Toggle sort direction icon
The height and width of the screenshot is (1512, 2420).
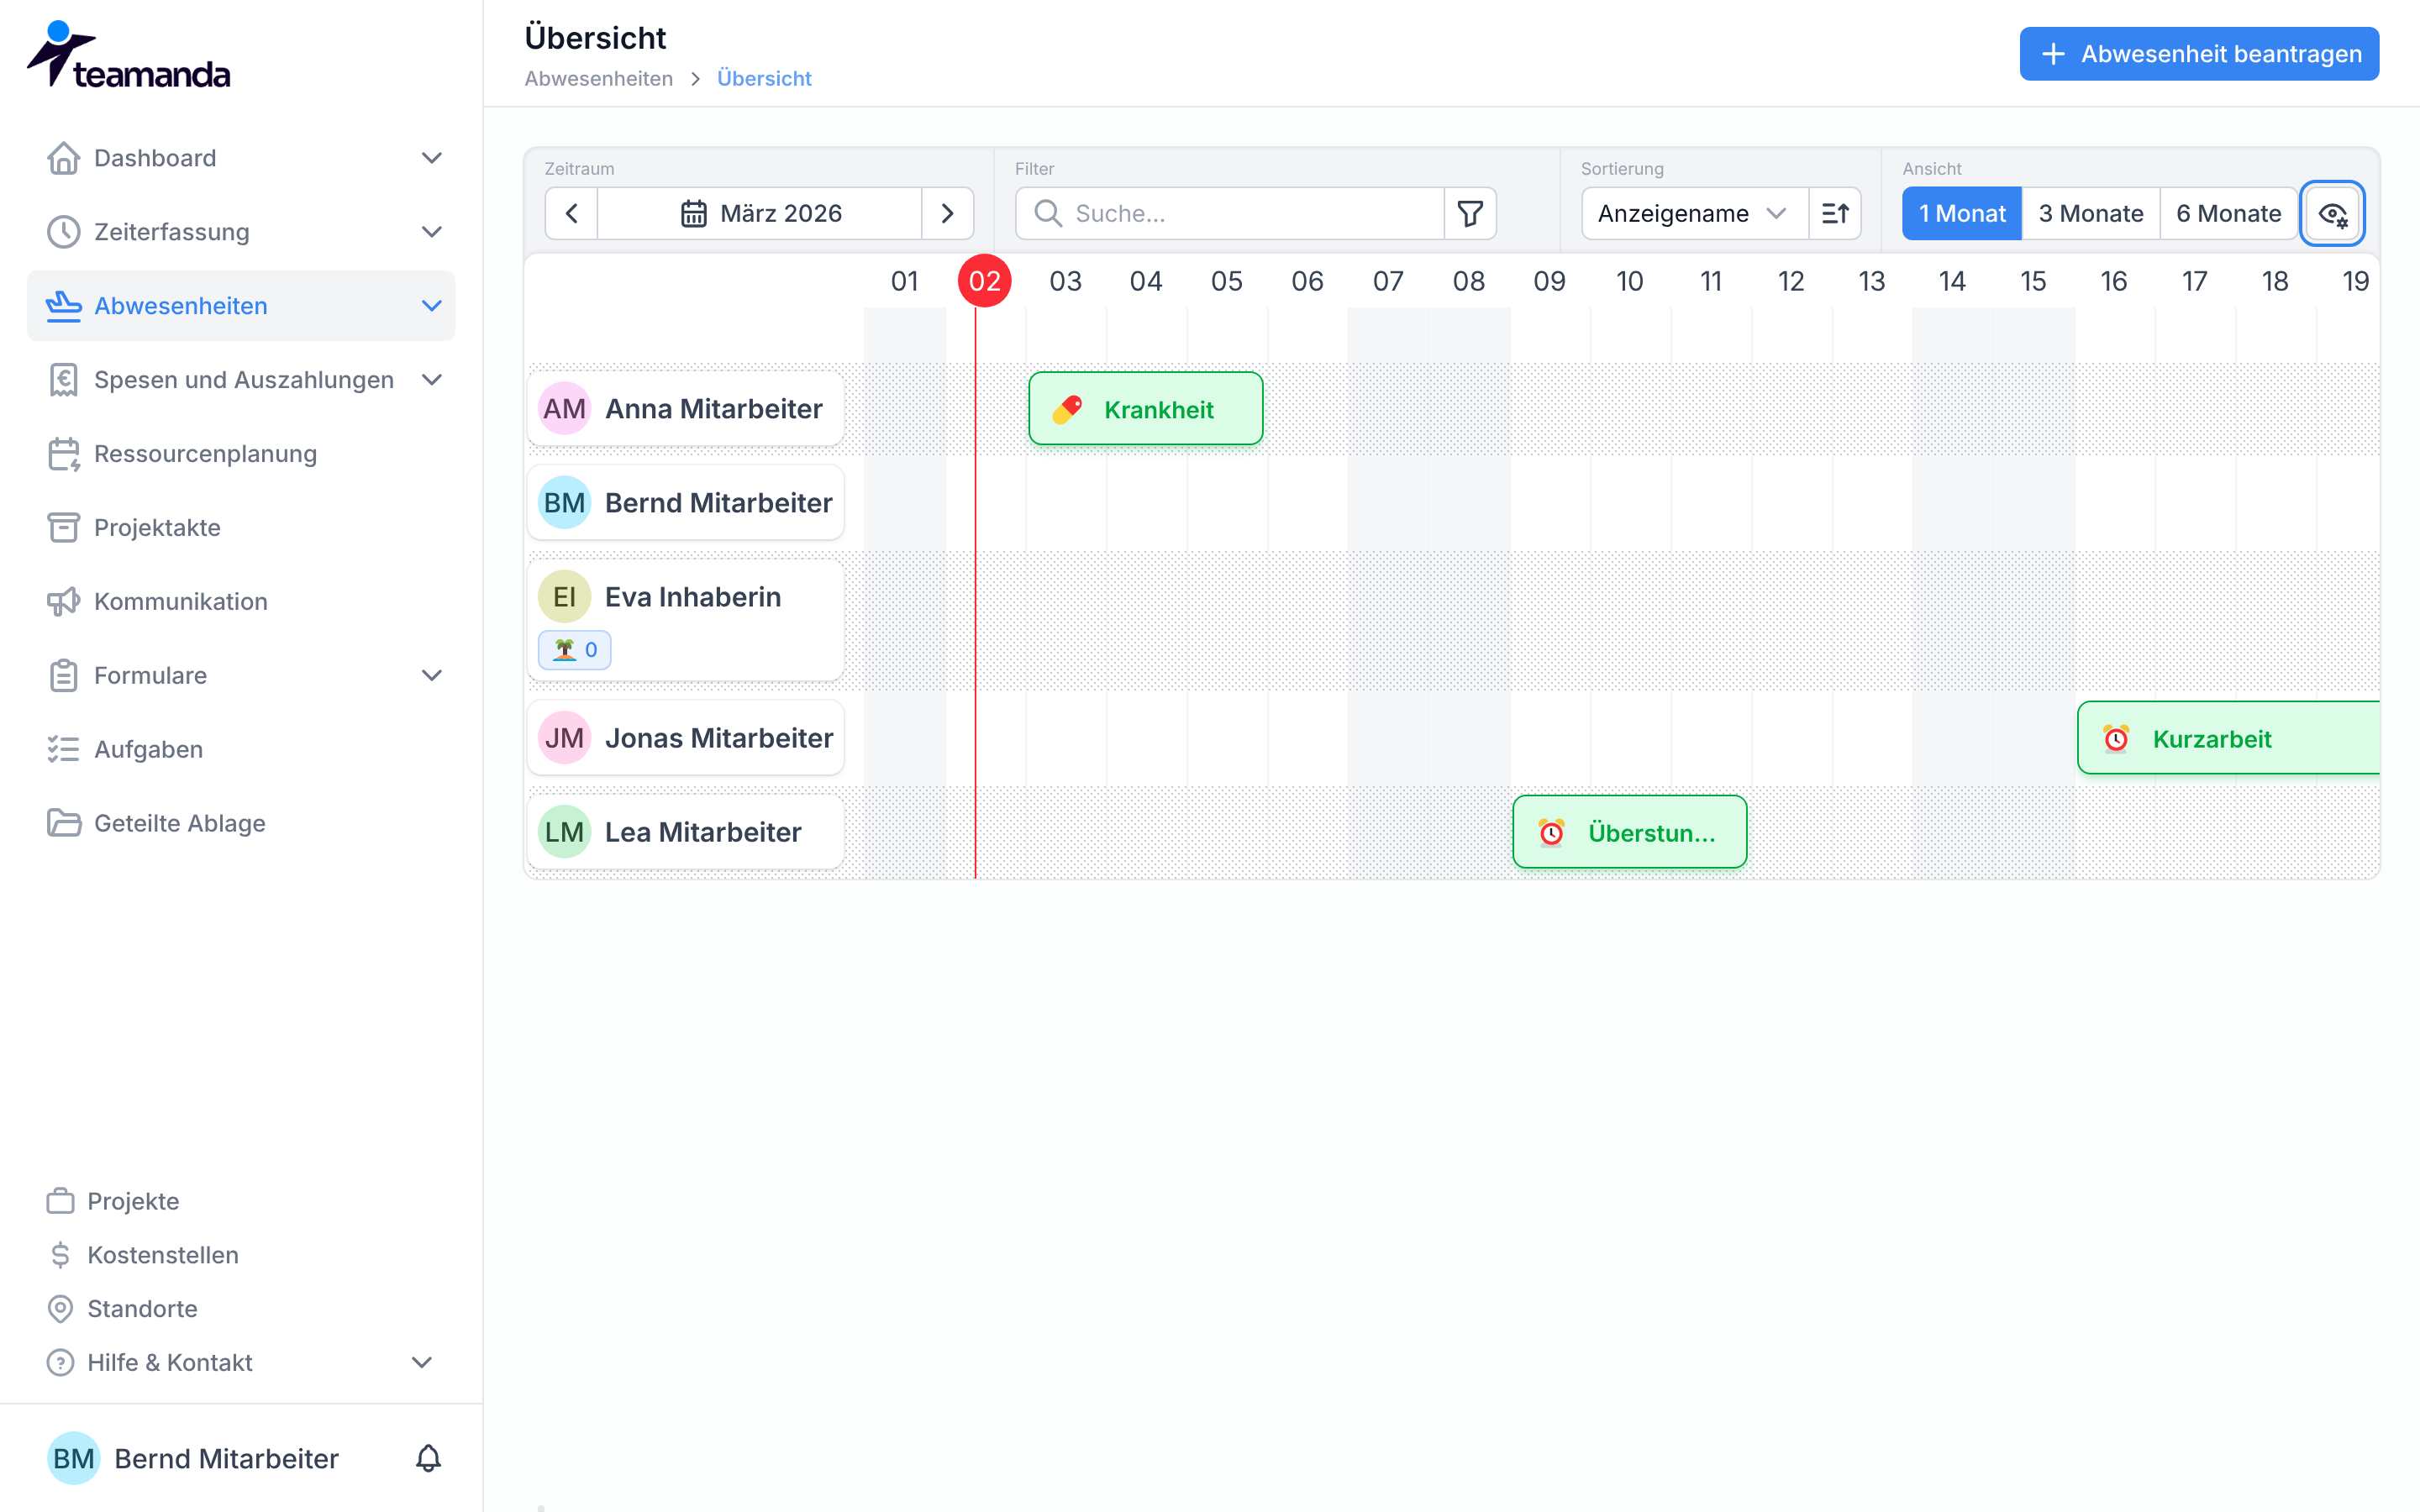click(1835, 213)
